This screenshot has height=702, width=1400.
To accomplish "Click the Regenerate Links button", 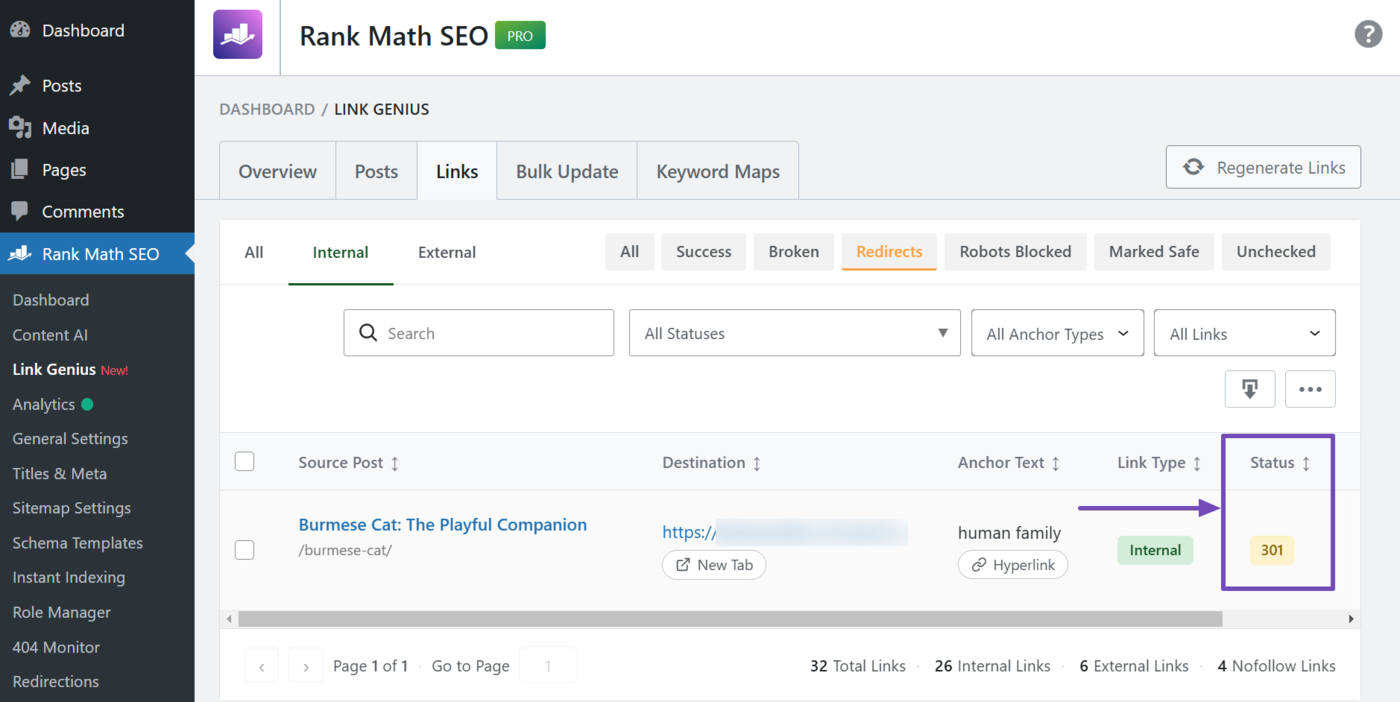I will (1263, 167).
